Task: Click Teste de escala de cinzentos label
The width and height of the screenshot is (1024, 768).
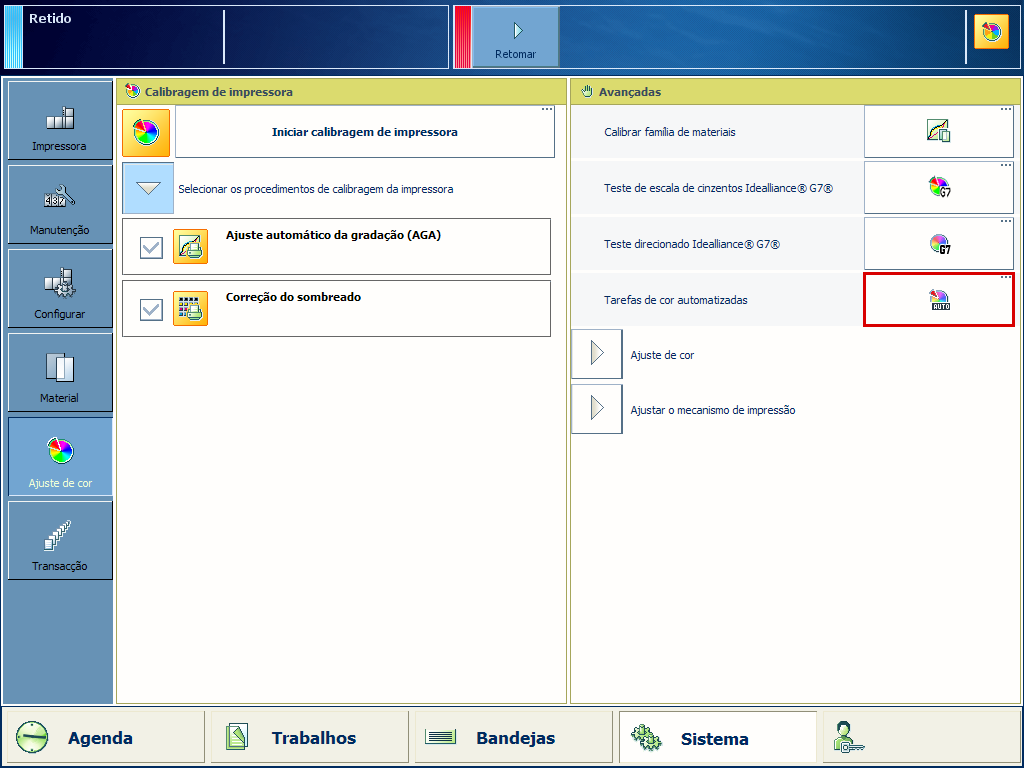Action: [x=718, y=188]
